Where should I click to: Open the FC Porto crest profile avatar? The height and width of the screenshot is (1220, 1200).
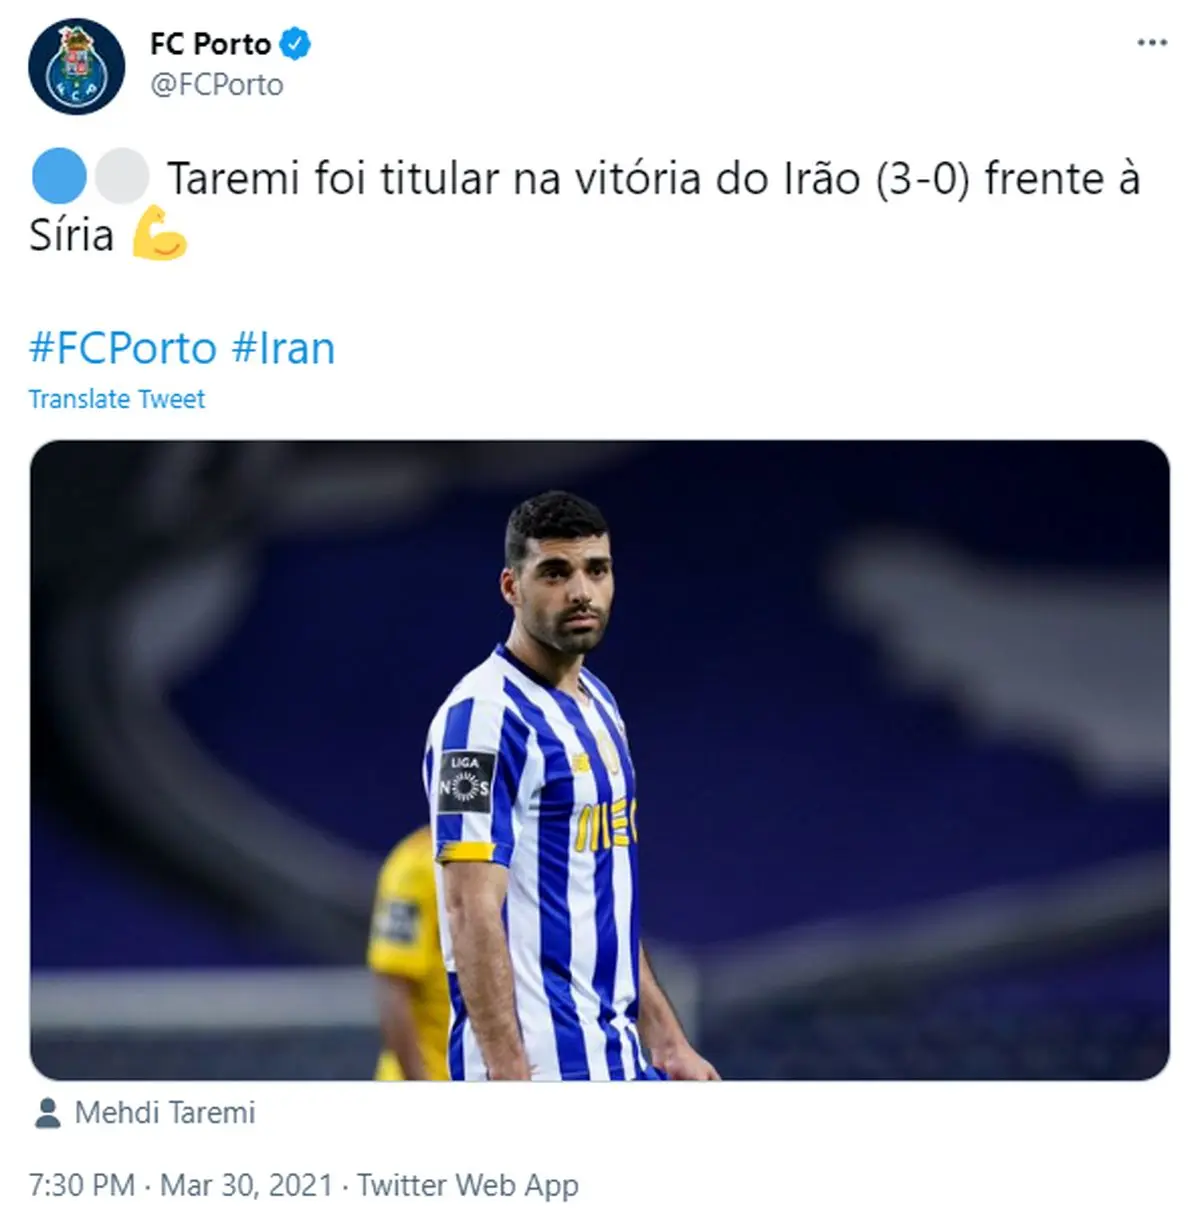tap(77, 66)
